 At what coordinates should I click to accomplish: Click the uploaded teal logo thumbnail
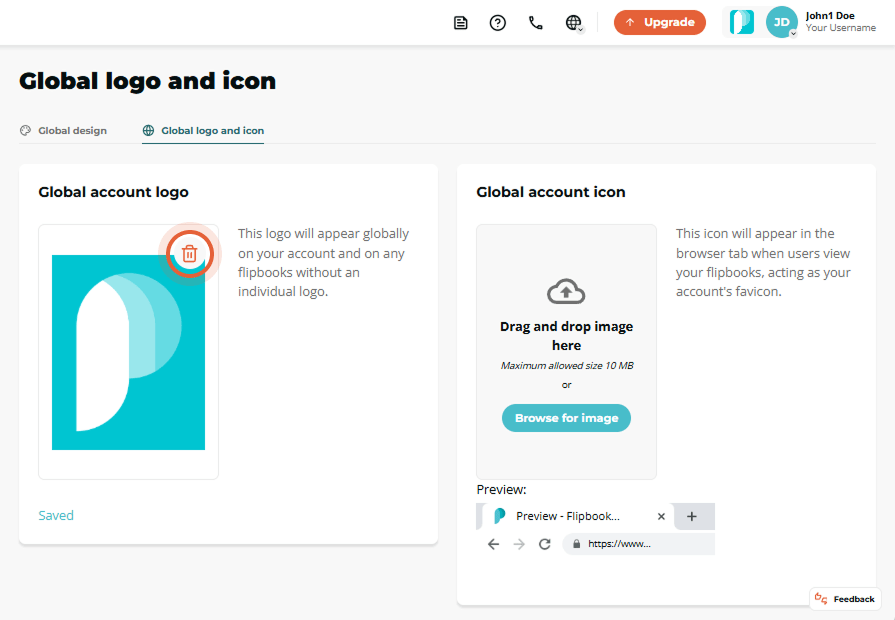(128, 352)
